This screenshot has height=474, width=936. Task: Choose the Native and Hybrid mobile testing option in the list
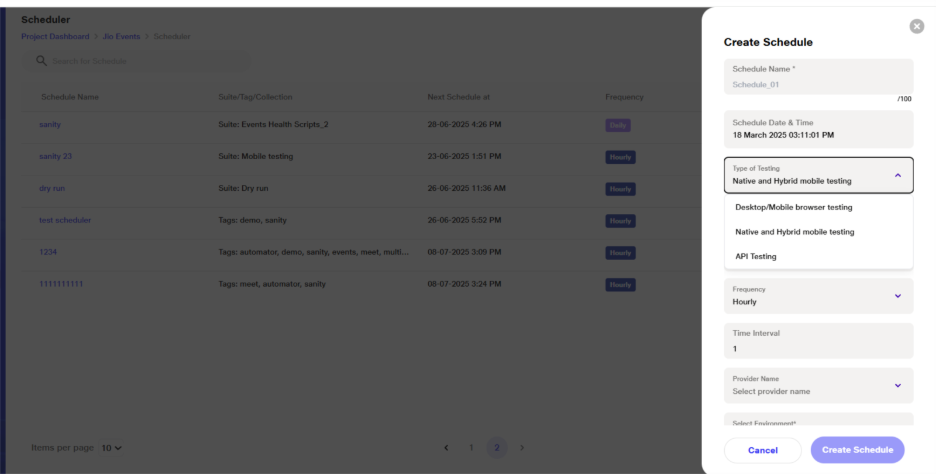[818, 232]
